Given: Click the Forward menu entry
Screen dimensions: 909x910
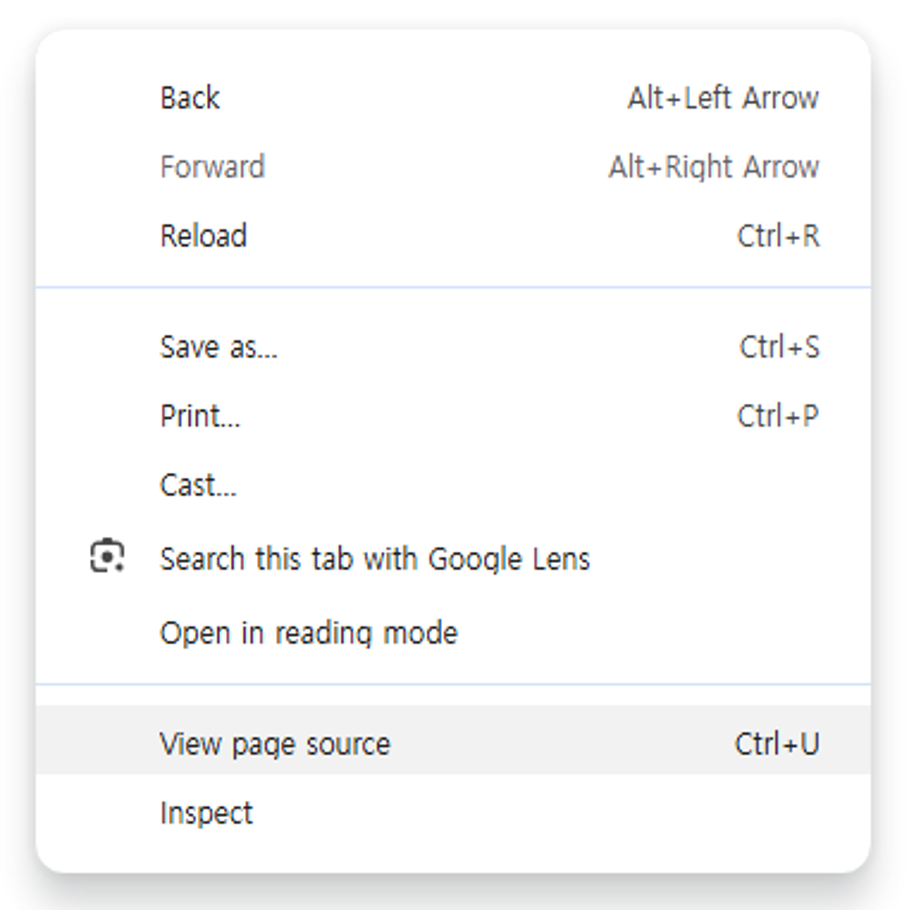Looking at the screenshot, I should pos(213,166).
